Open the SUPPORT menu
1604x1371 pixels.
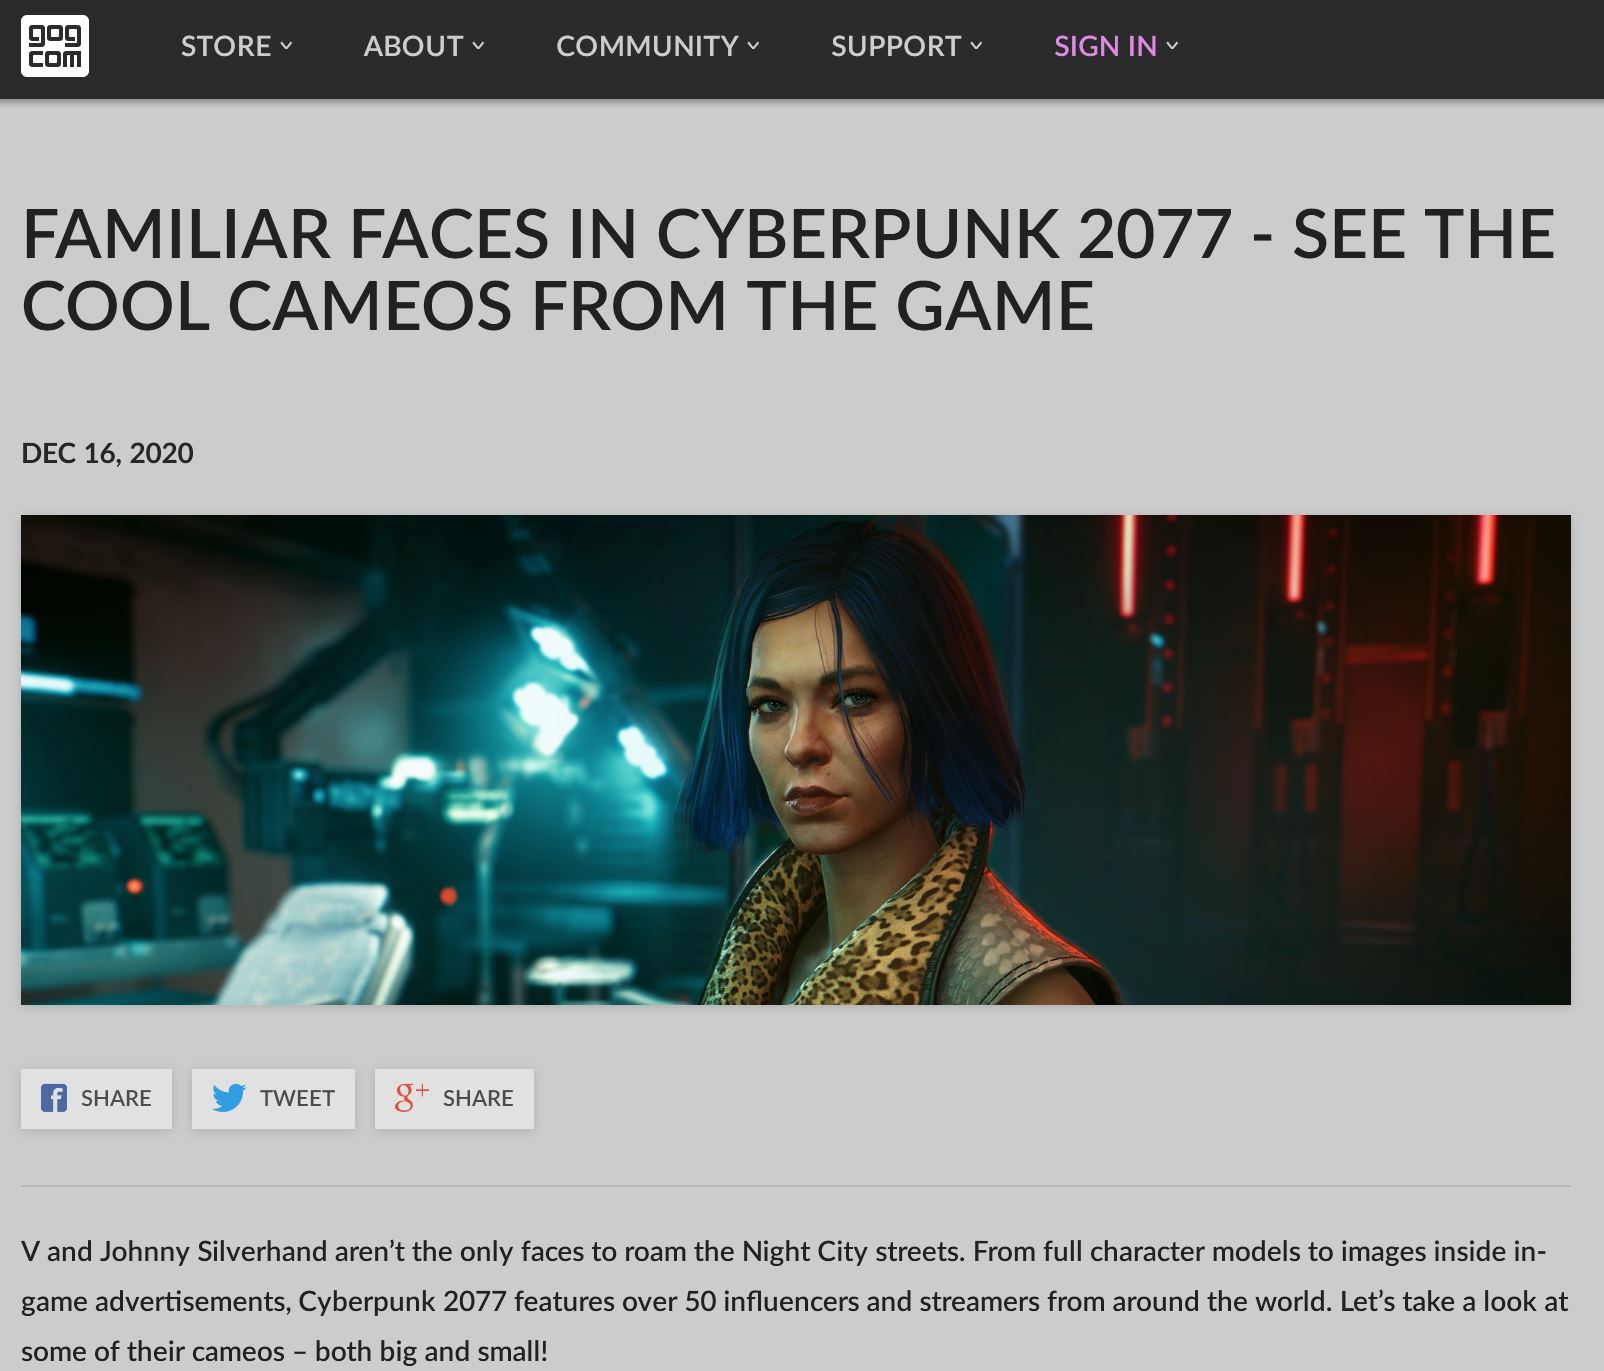point(907,46)
